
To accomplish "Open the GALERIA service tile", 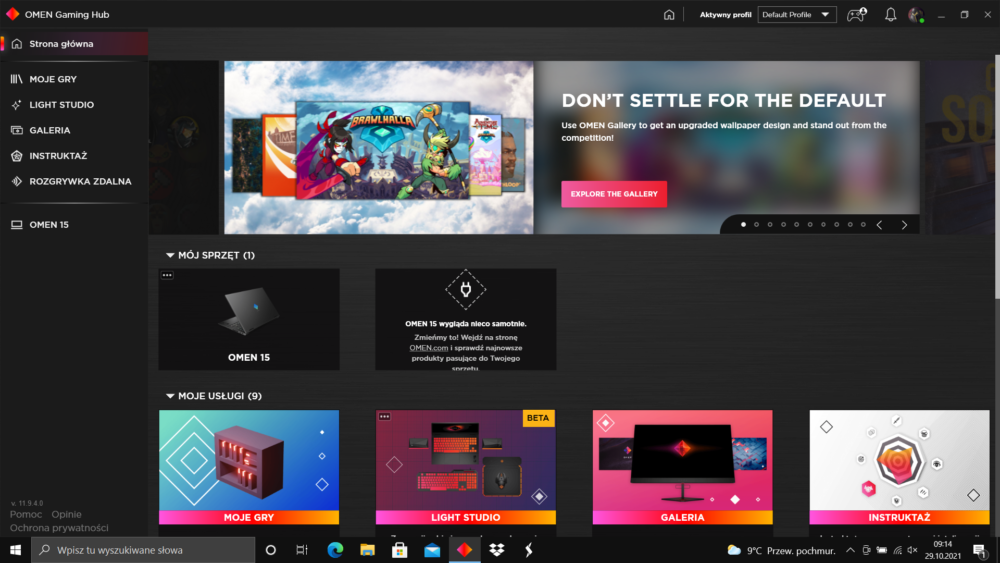I will [x=682, y=467].
